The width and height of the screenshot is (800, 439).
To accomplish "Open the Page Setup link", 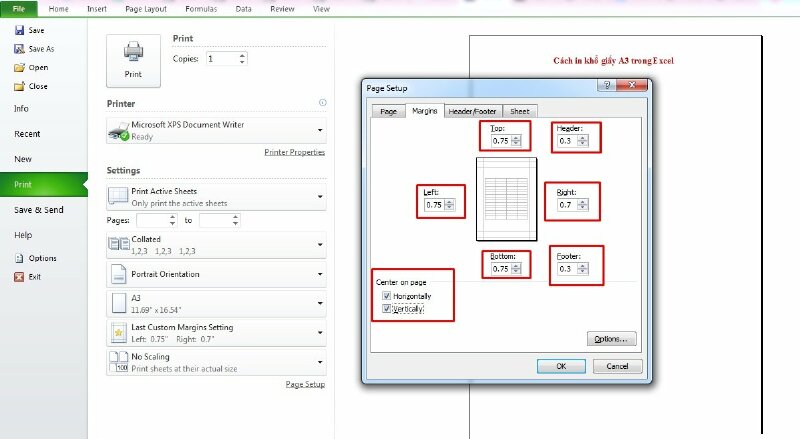I will pyautogui.click(x=305, y=384).
